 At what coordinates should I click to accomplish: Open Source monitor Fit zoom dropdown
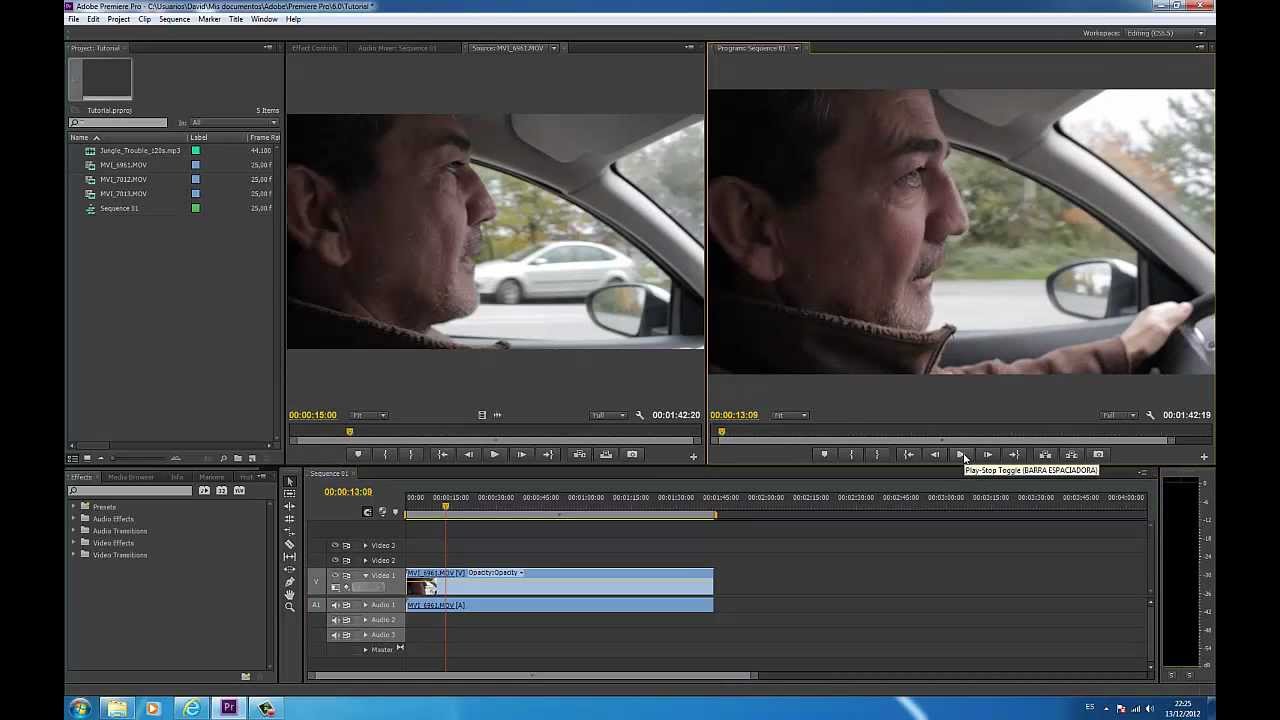click(x=369, y=415)
